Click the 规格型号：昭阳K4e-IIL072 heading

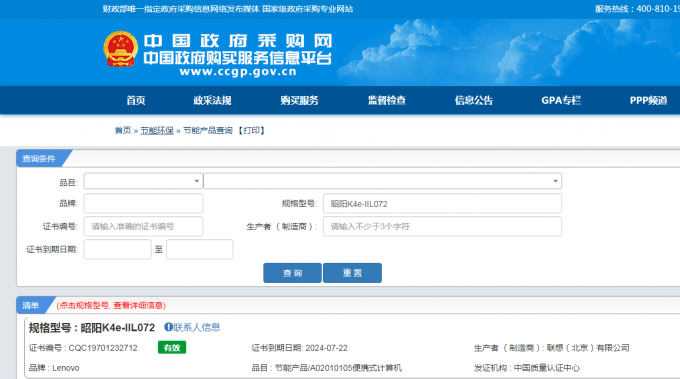pyautogui.click(x=92, y=327)
